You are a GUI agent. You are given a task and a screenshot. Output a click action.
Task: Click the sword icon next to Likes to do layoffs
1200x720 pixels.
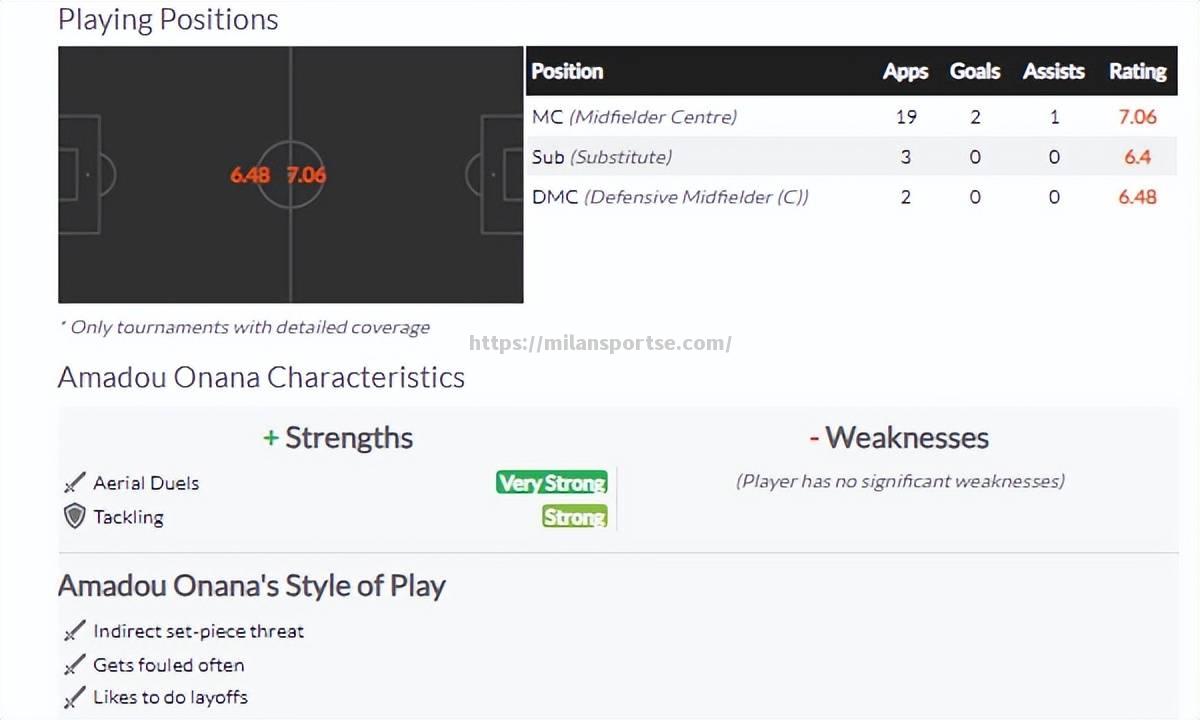[74, 698]
